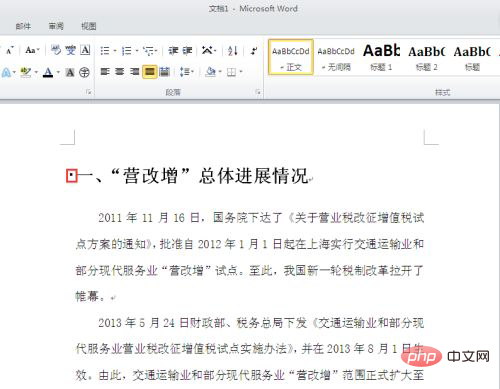The image size is (500, 389).
Task: Click the short line '帷幕。'
Action: [x=90, y=296]
